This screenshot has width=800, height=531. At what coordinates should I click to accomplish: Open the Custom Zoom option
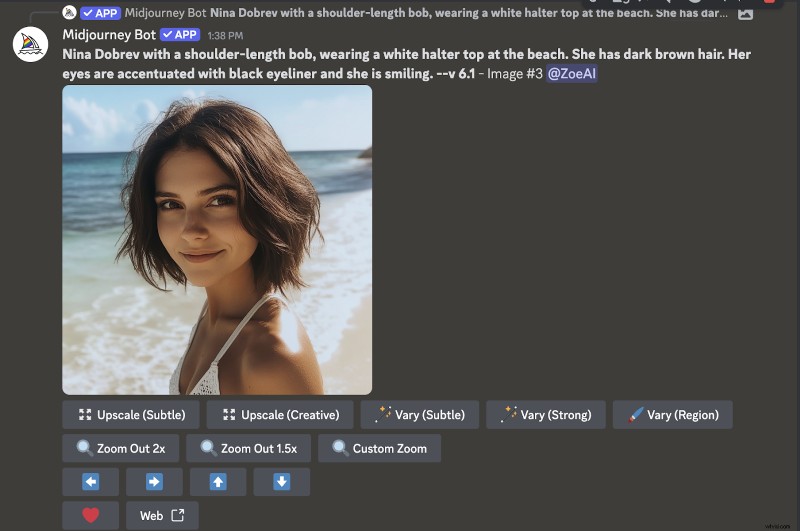click(379, 449)
